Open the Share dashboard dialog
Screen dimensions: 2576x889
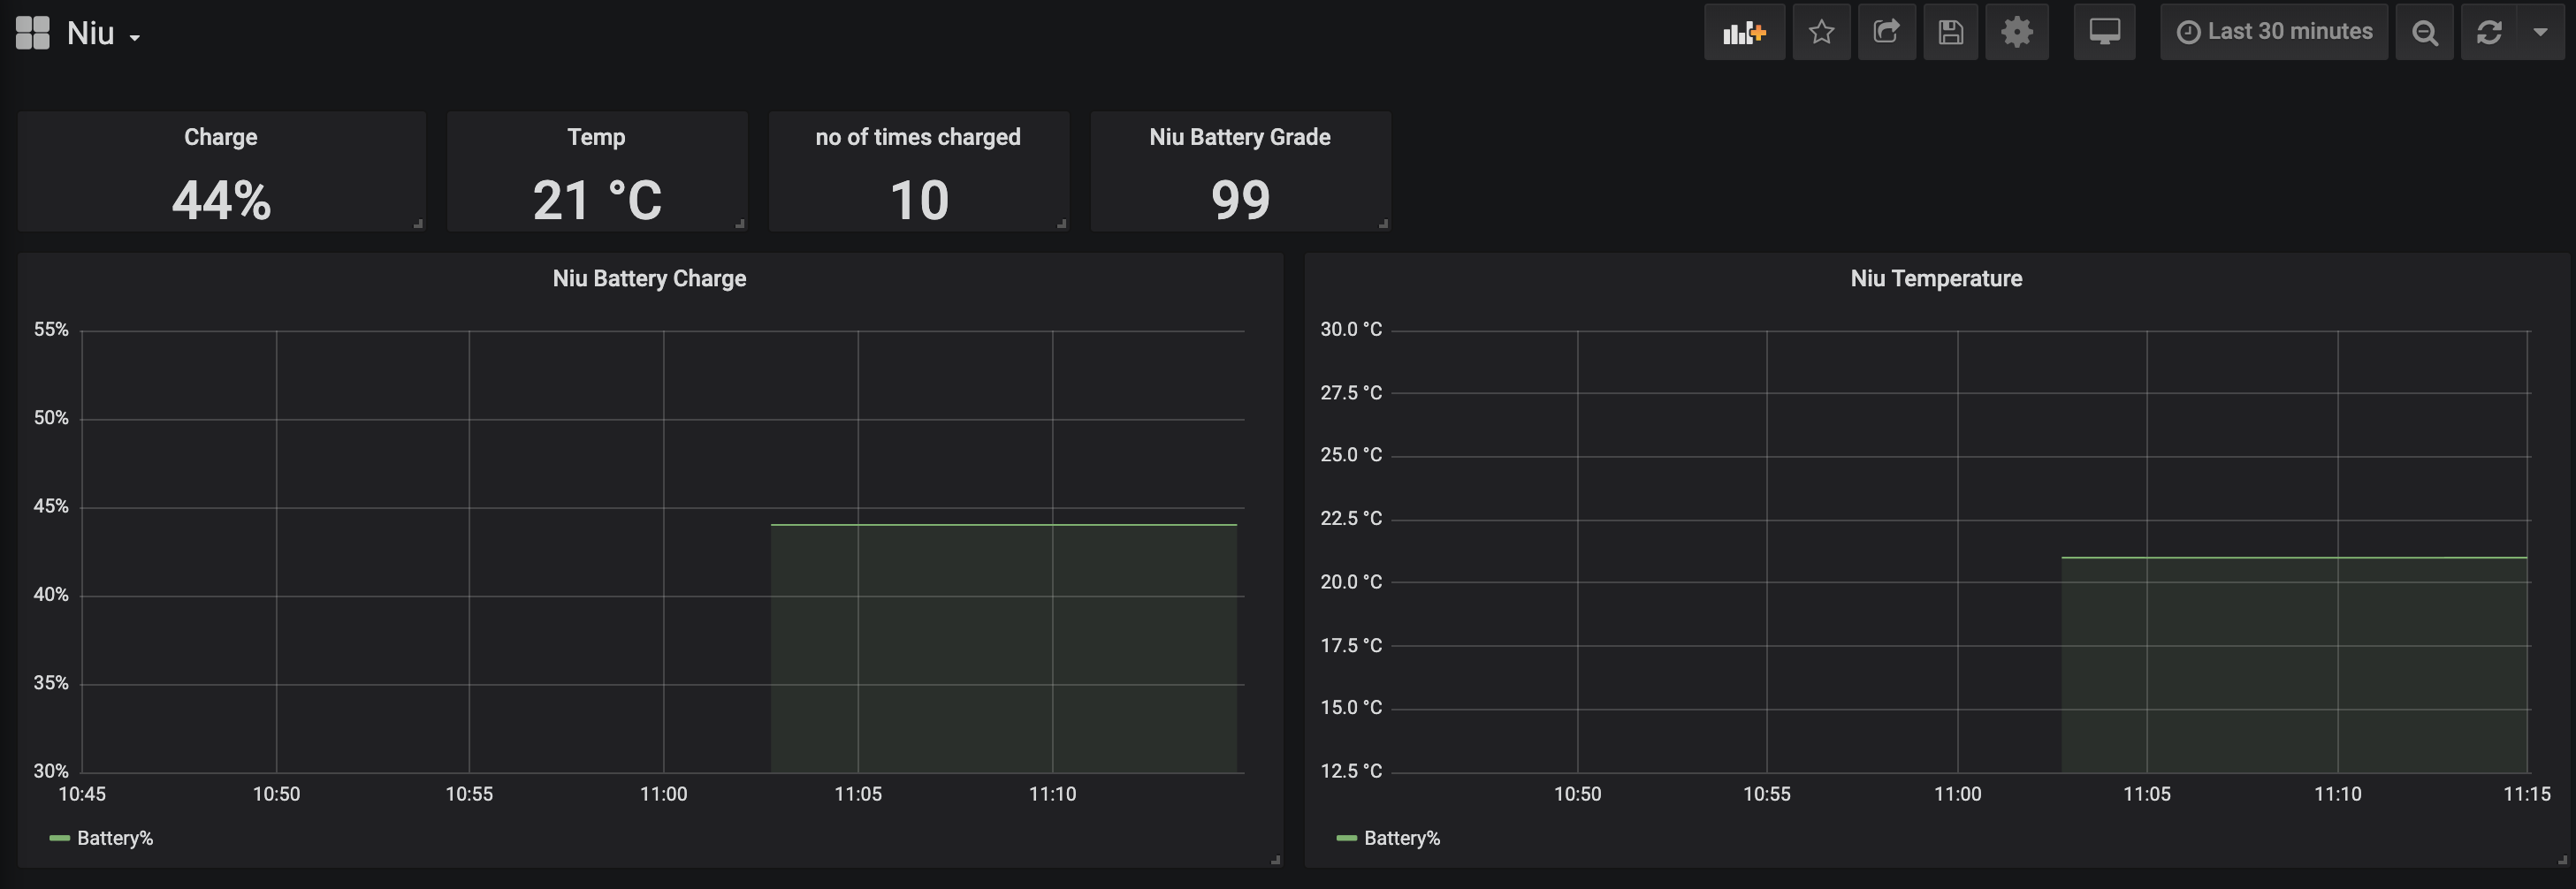(x=1886, y=33)
